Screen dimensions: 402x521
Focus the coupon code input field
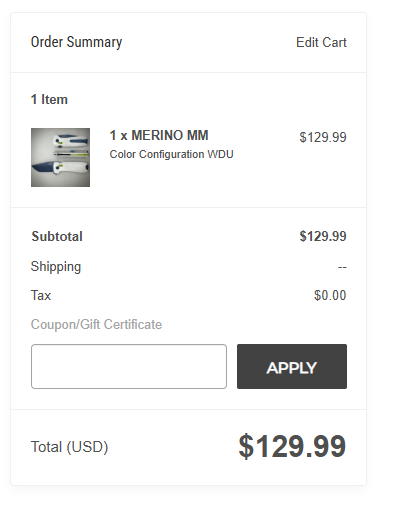coord(129,366)
